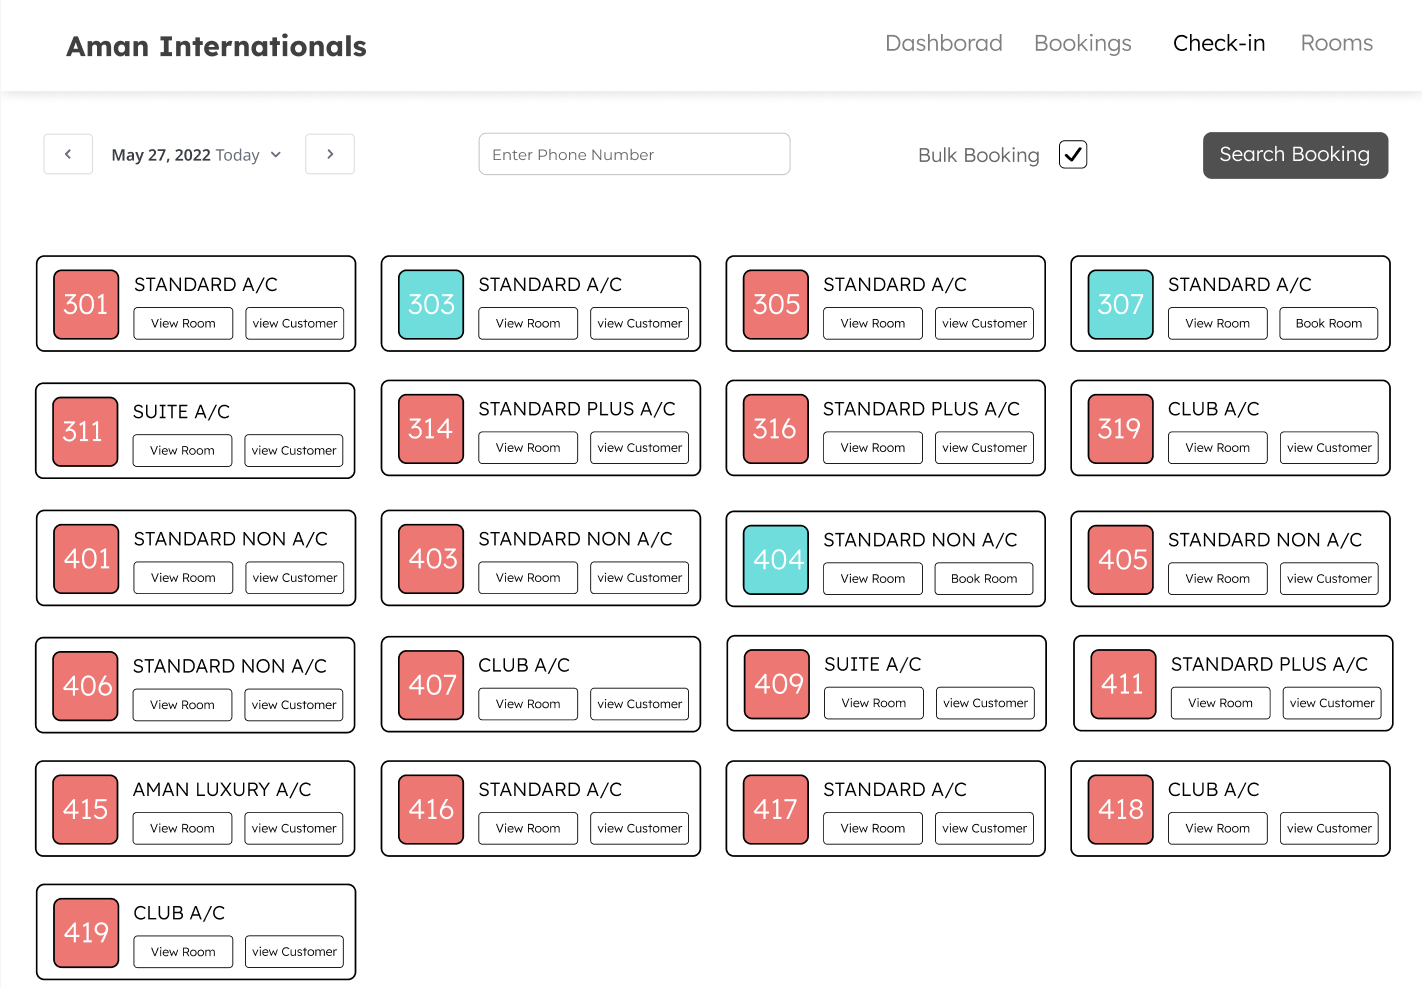1422x988 pixels.
Task: Select the red room 319 tile
Action: tap(1120, 429)
